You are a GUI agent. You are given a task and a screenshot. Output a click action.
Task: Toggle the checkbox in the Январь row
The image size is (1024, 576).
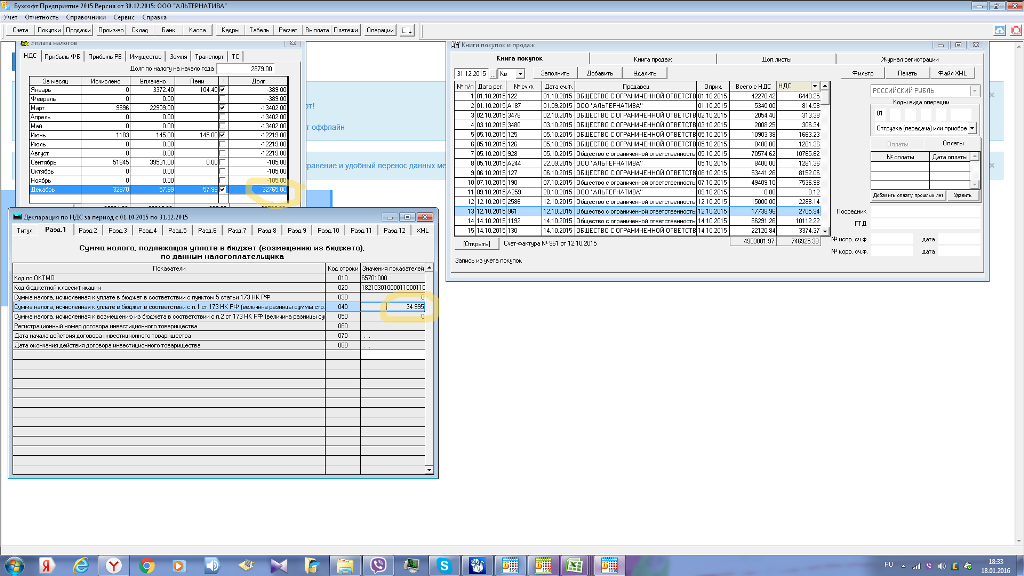click(x=222, y=90)
